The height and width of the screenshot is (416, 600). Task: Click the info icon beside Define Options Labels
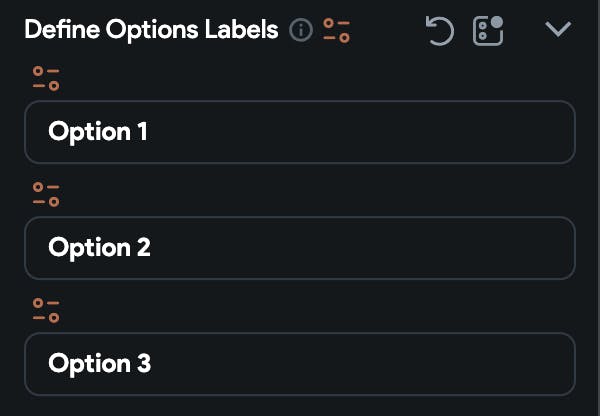pyautogui.click(x=300, y=31)
